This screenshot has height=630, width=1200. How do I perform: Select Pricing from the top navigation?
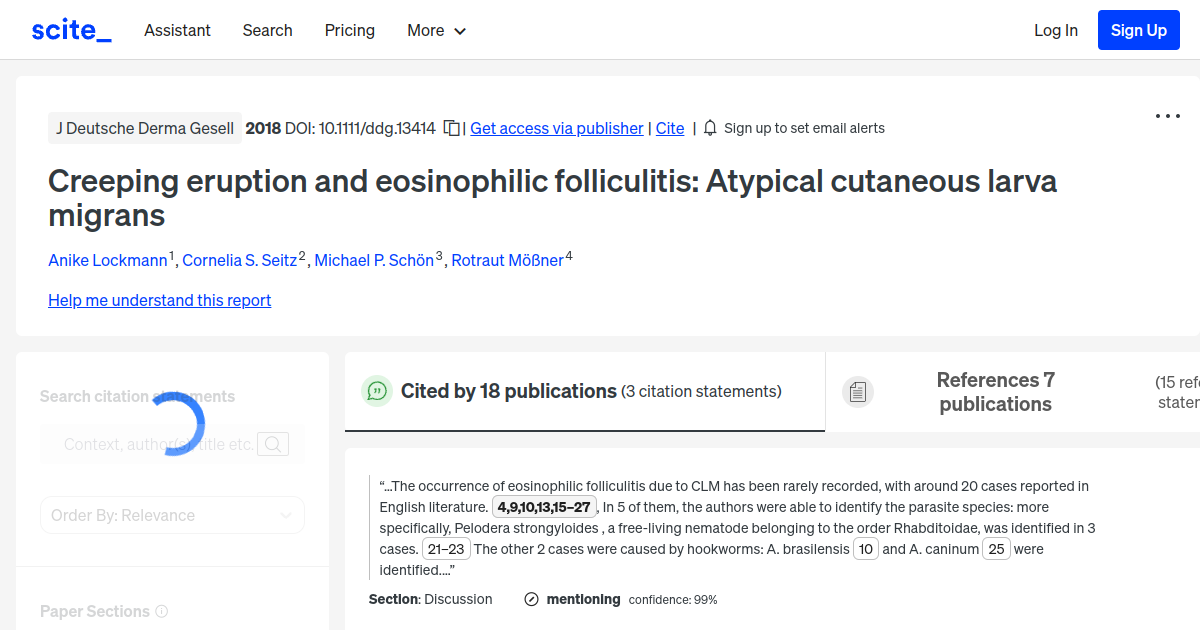pyautogui.click(x=349, y=30)
